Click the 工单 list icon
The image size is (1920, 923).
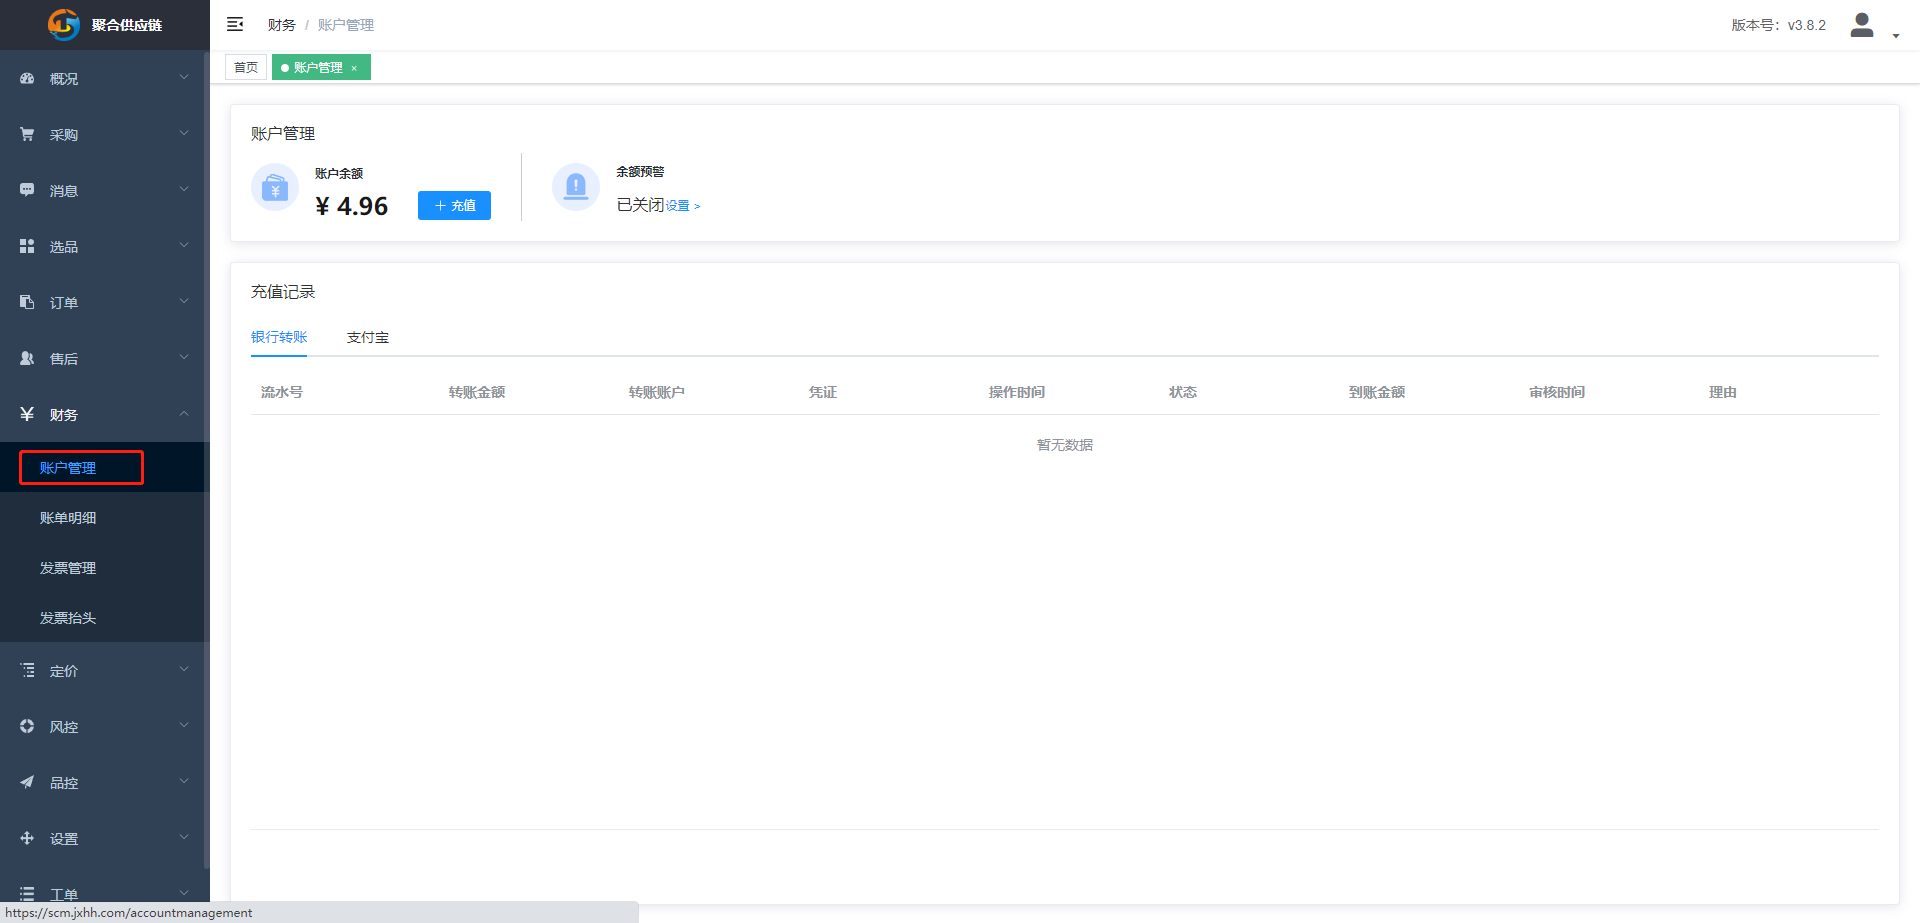[27, 893]
